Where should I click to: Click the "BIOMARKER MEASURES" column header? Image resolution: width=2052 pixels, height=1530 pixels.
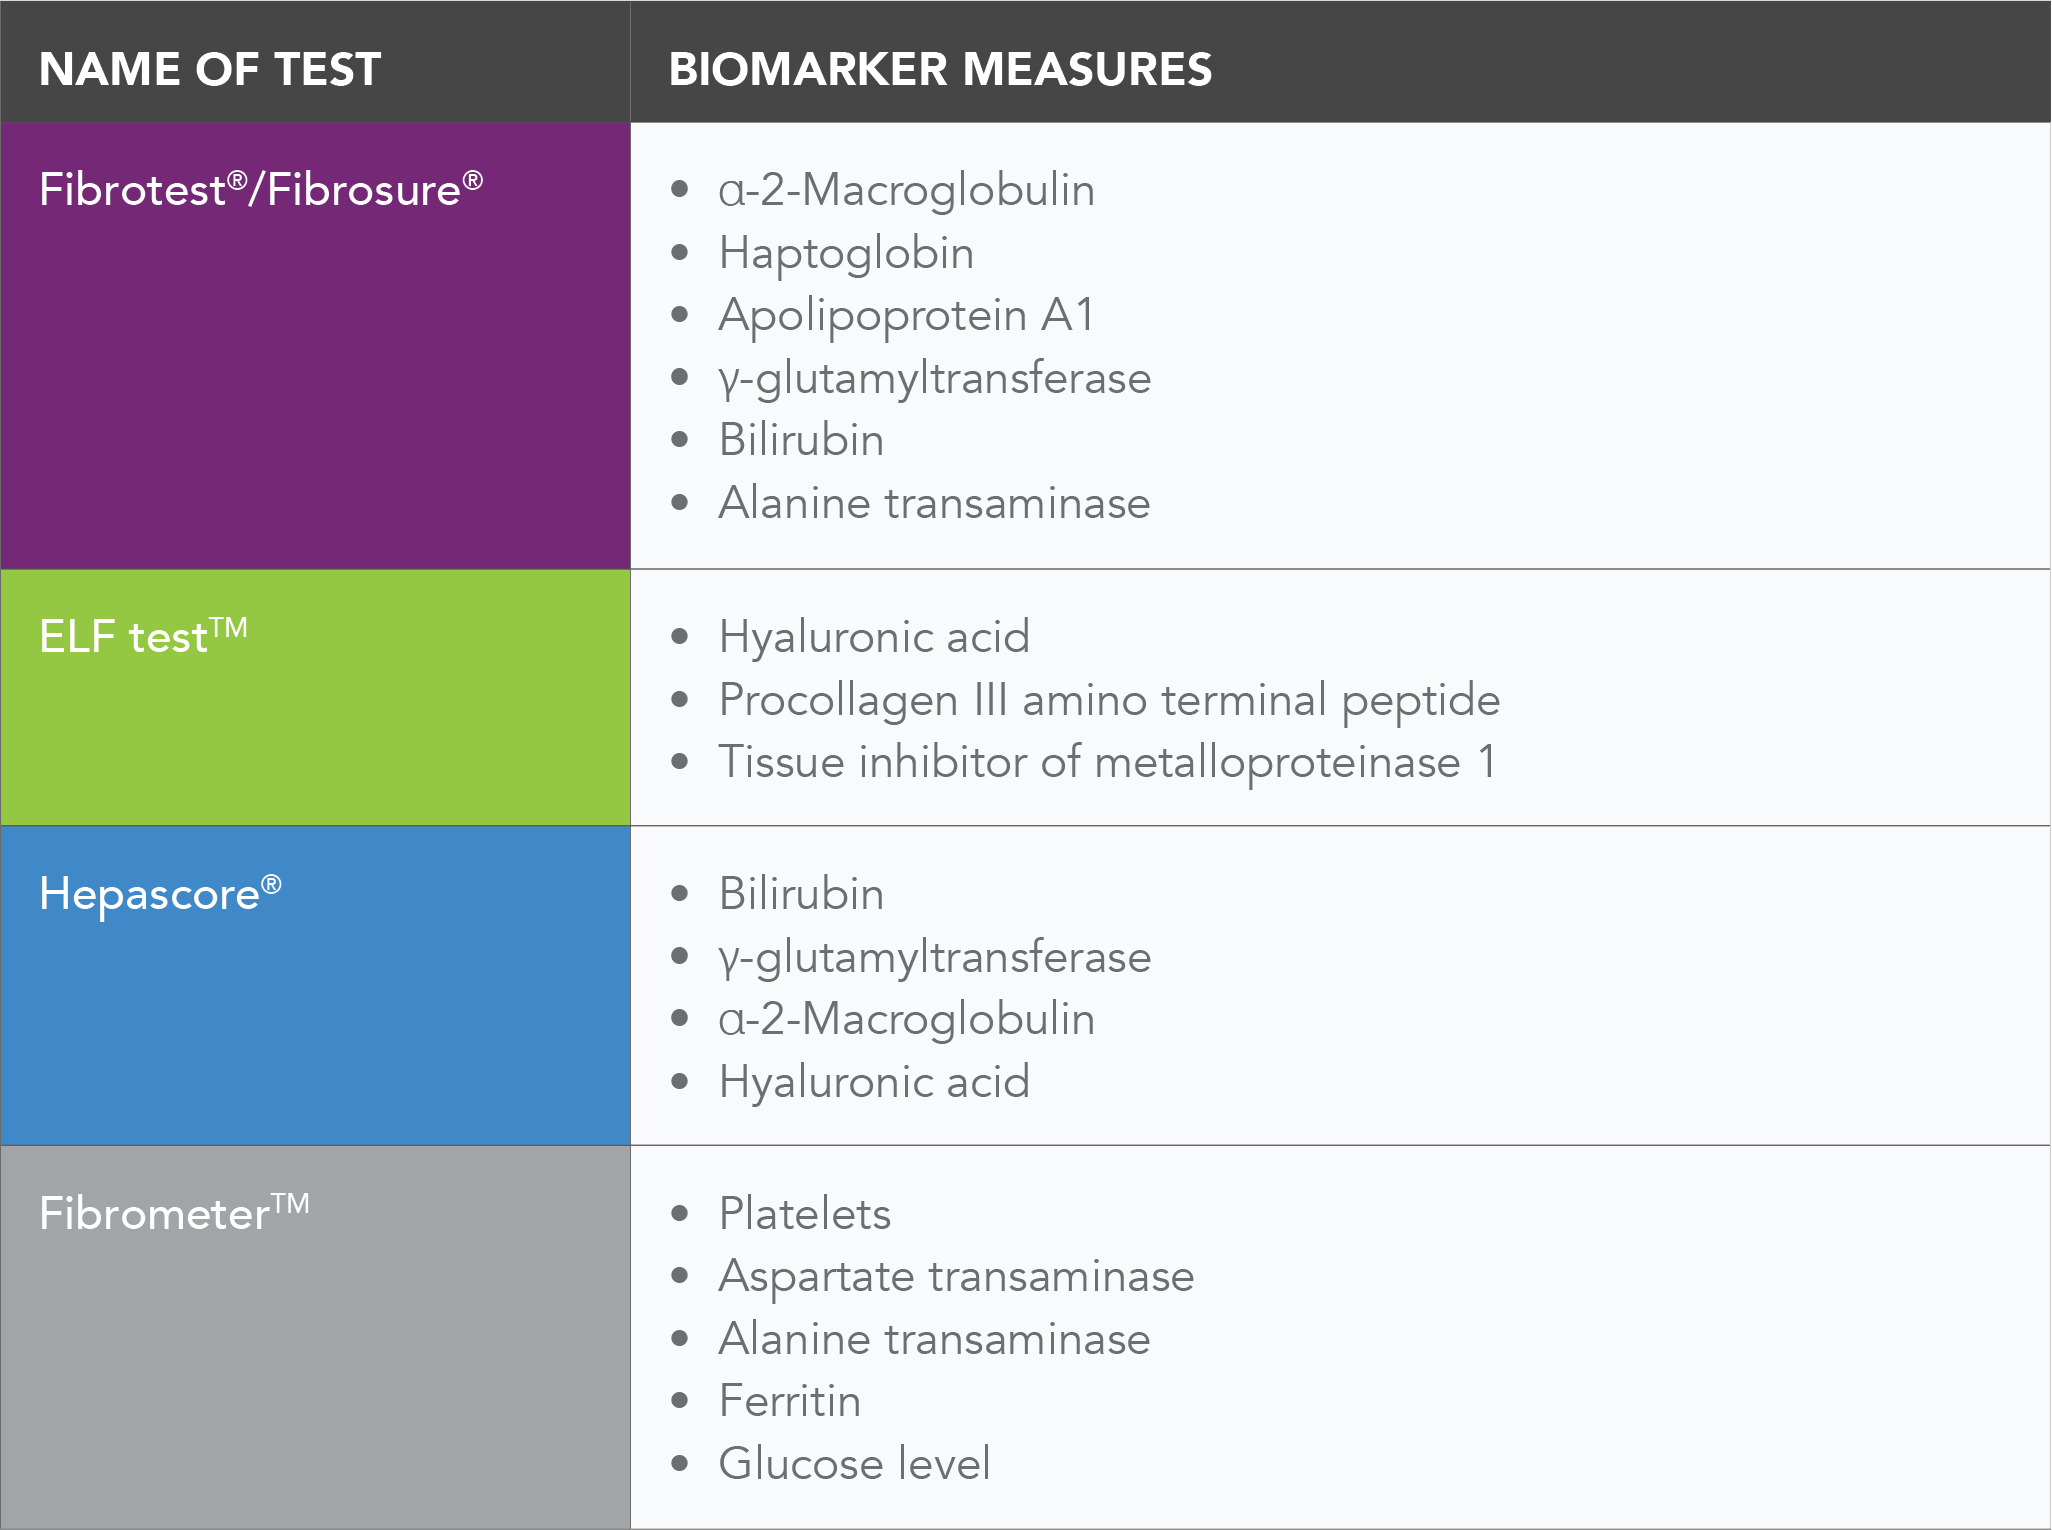pyautogui.click(x=940, y=69)
